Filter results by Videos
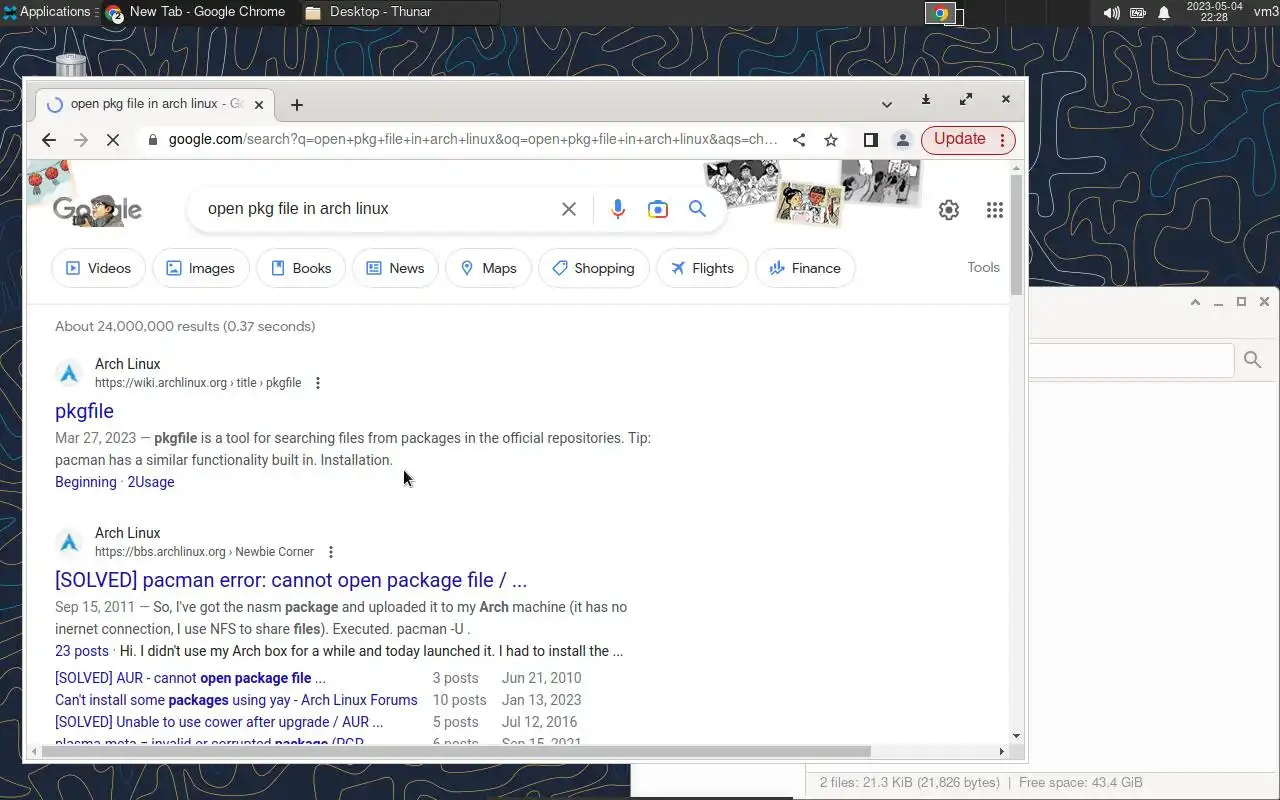 click(x=98, y=268)
